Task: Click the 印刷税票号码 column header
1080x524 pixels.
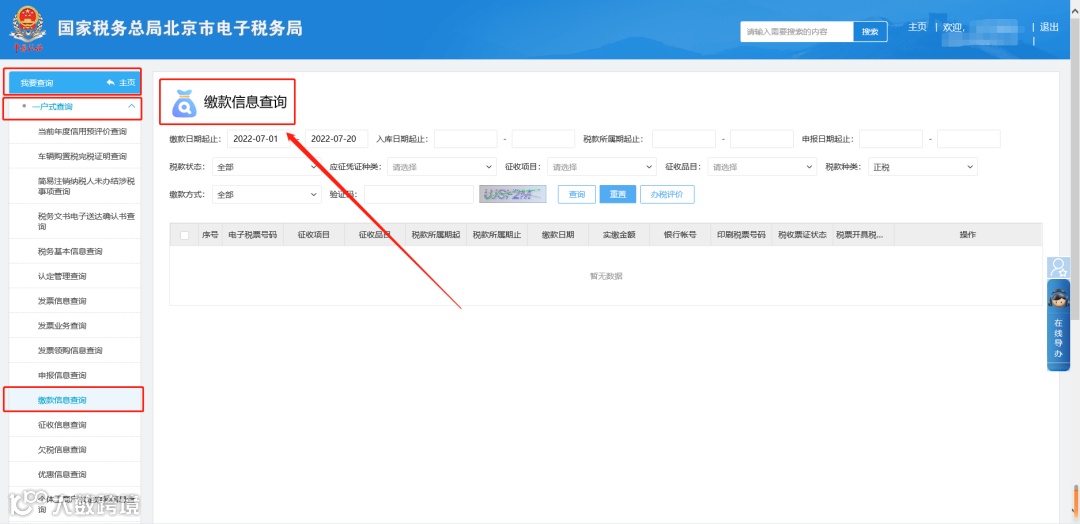Action: pyautogui.click(x=741, y=235)
